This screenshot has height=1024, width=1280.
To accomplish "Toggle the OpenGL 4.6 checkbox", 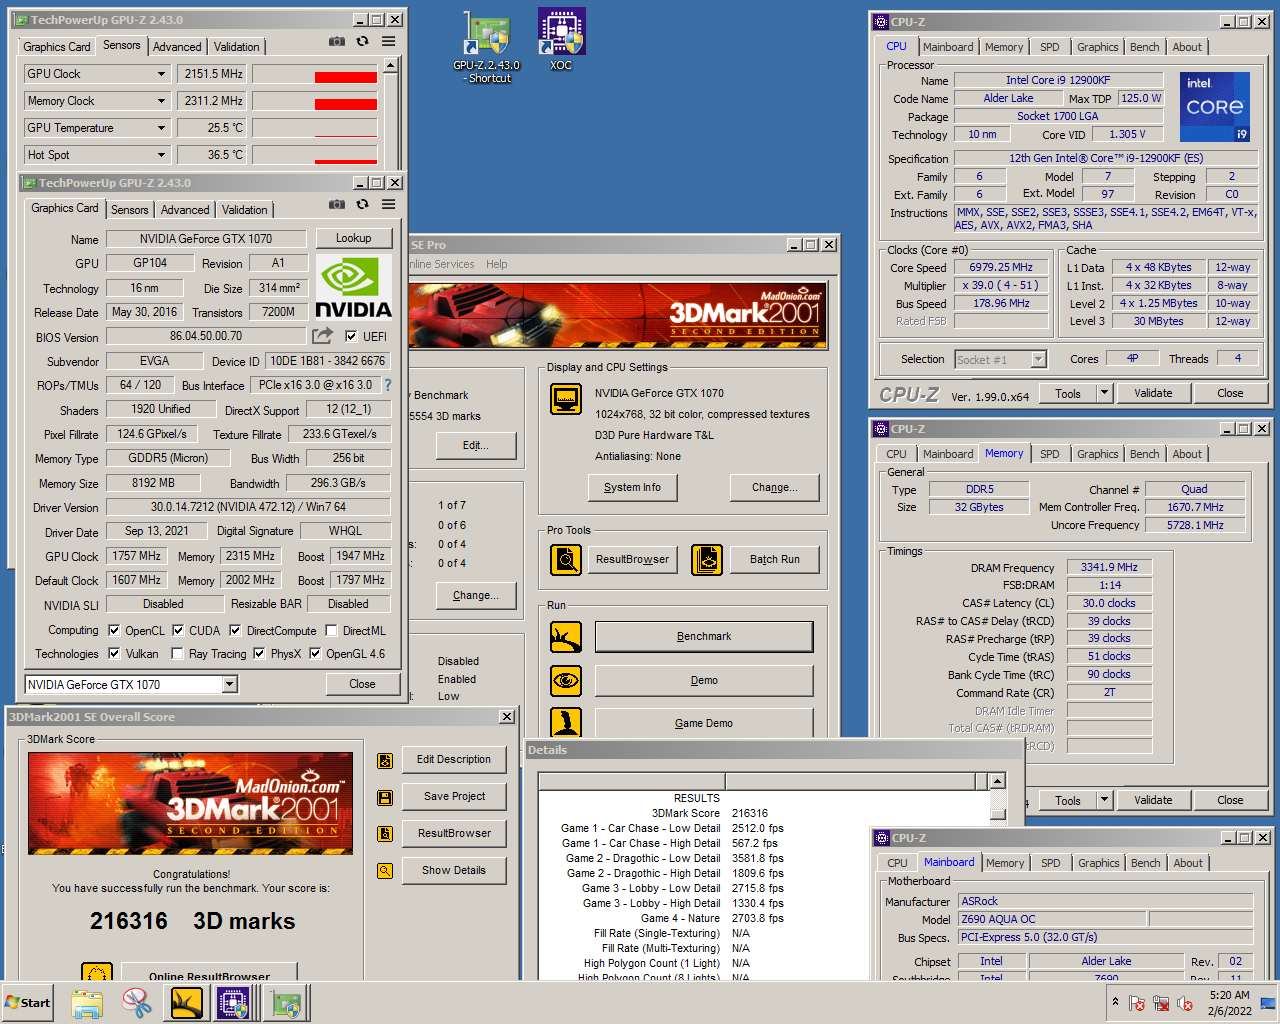I will [315, 654].
